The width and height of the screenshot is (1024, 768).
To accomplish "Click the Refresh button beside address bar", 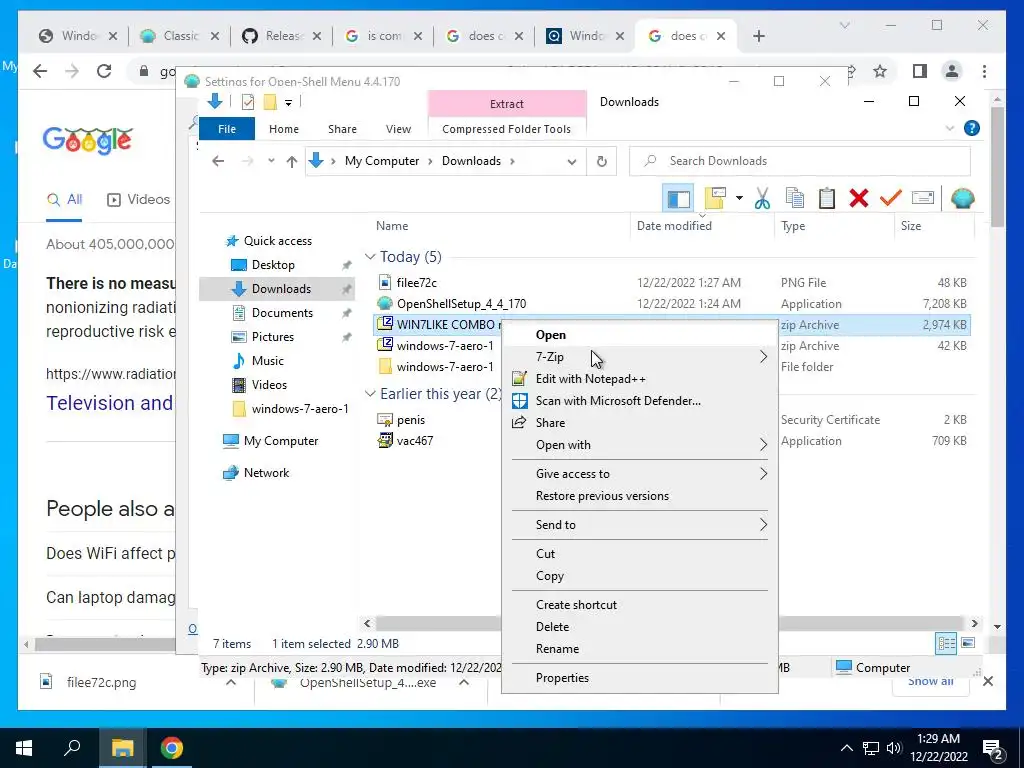I will click(x=601, y=161).
